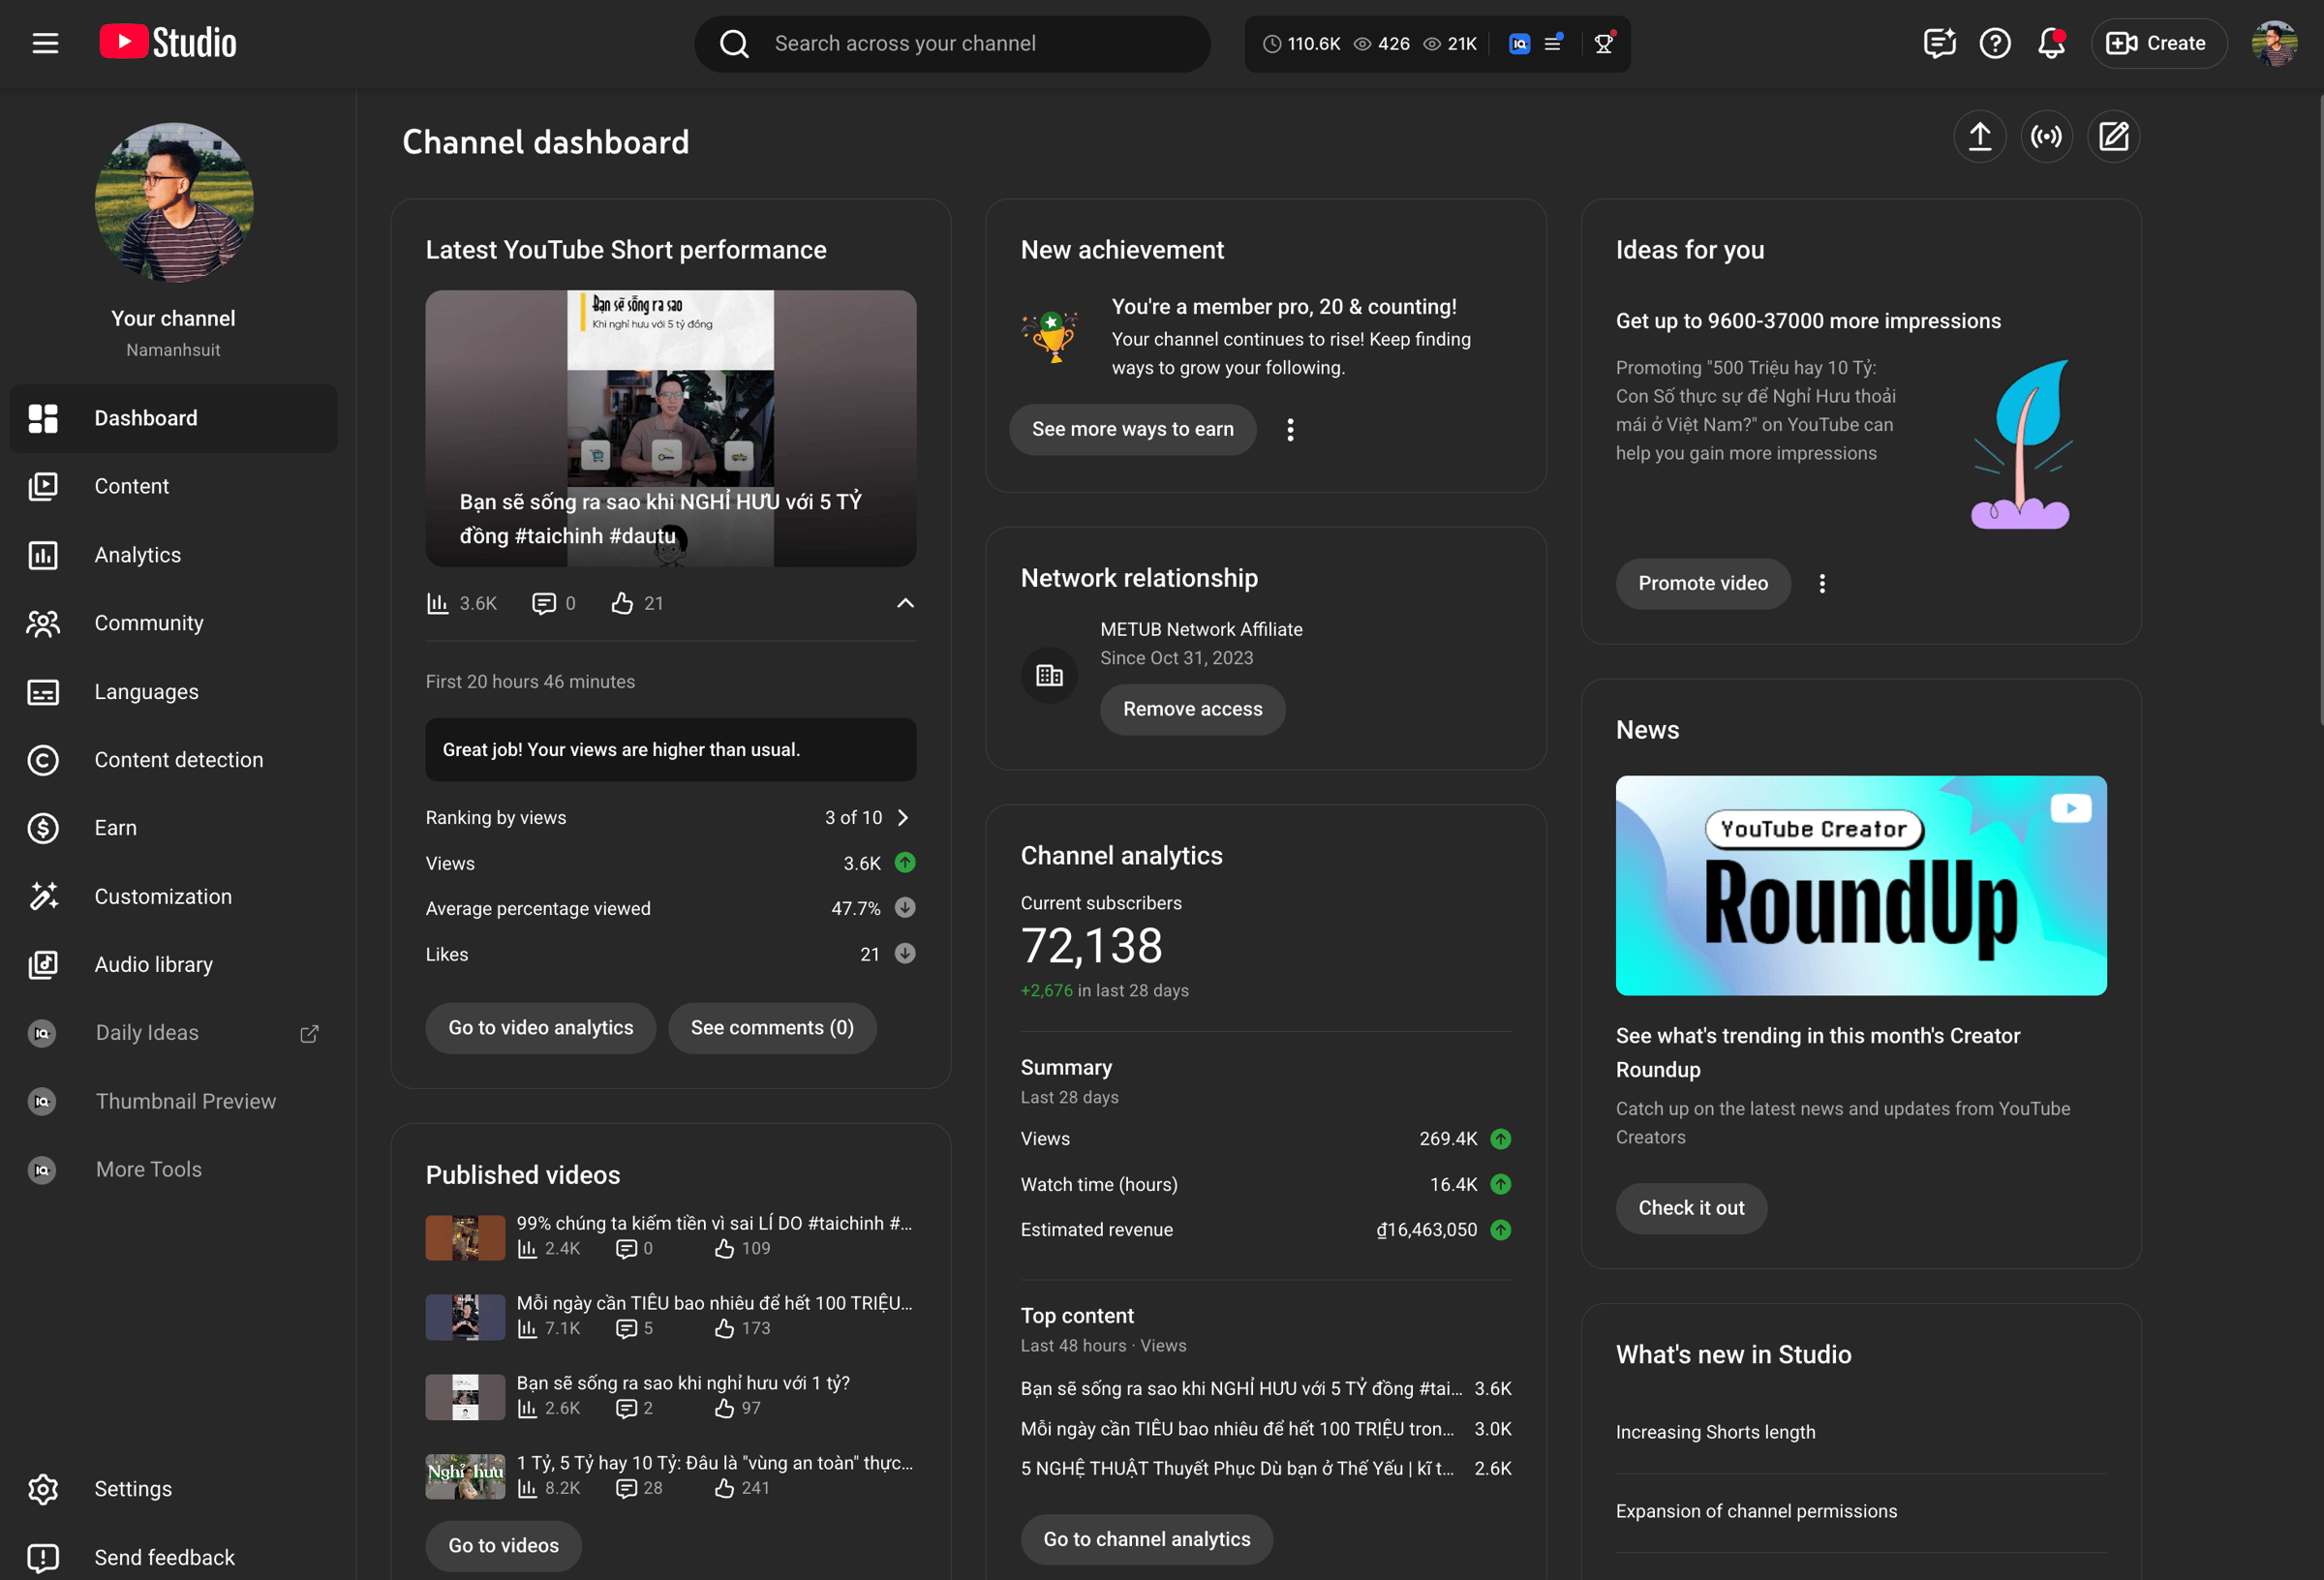Click the building icon in Network relationship
Screen dimensions: 2324x1580
click(1049, 675)
